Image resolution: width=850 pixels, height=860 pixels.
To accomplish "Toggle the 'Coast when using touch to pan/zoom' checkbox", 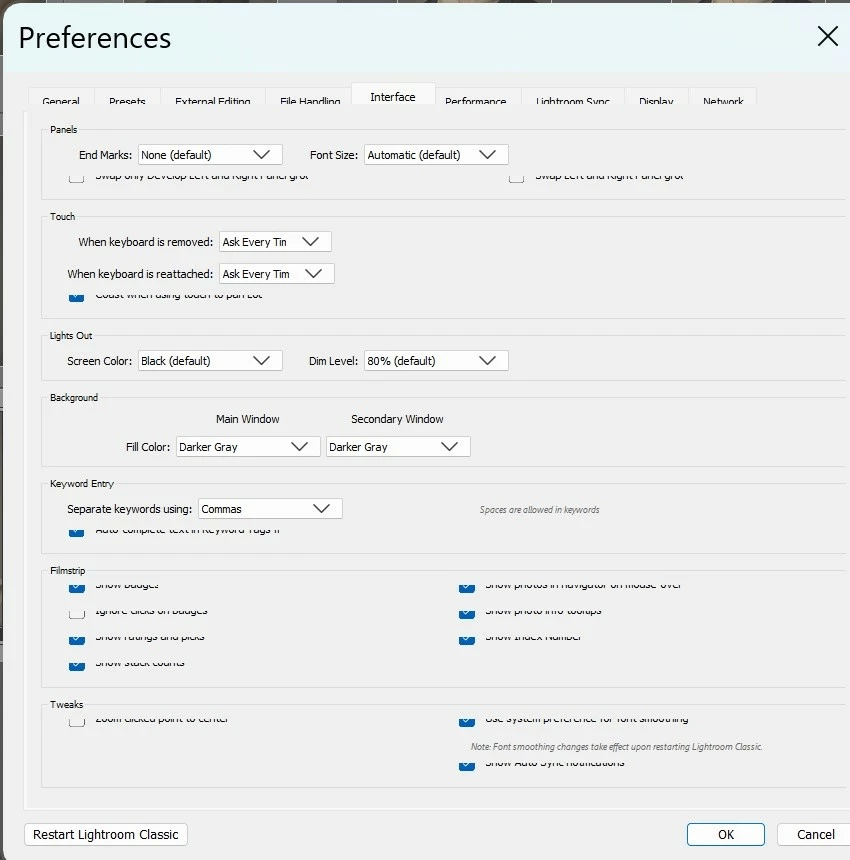I will tap(76, 297).
